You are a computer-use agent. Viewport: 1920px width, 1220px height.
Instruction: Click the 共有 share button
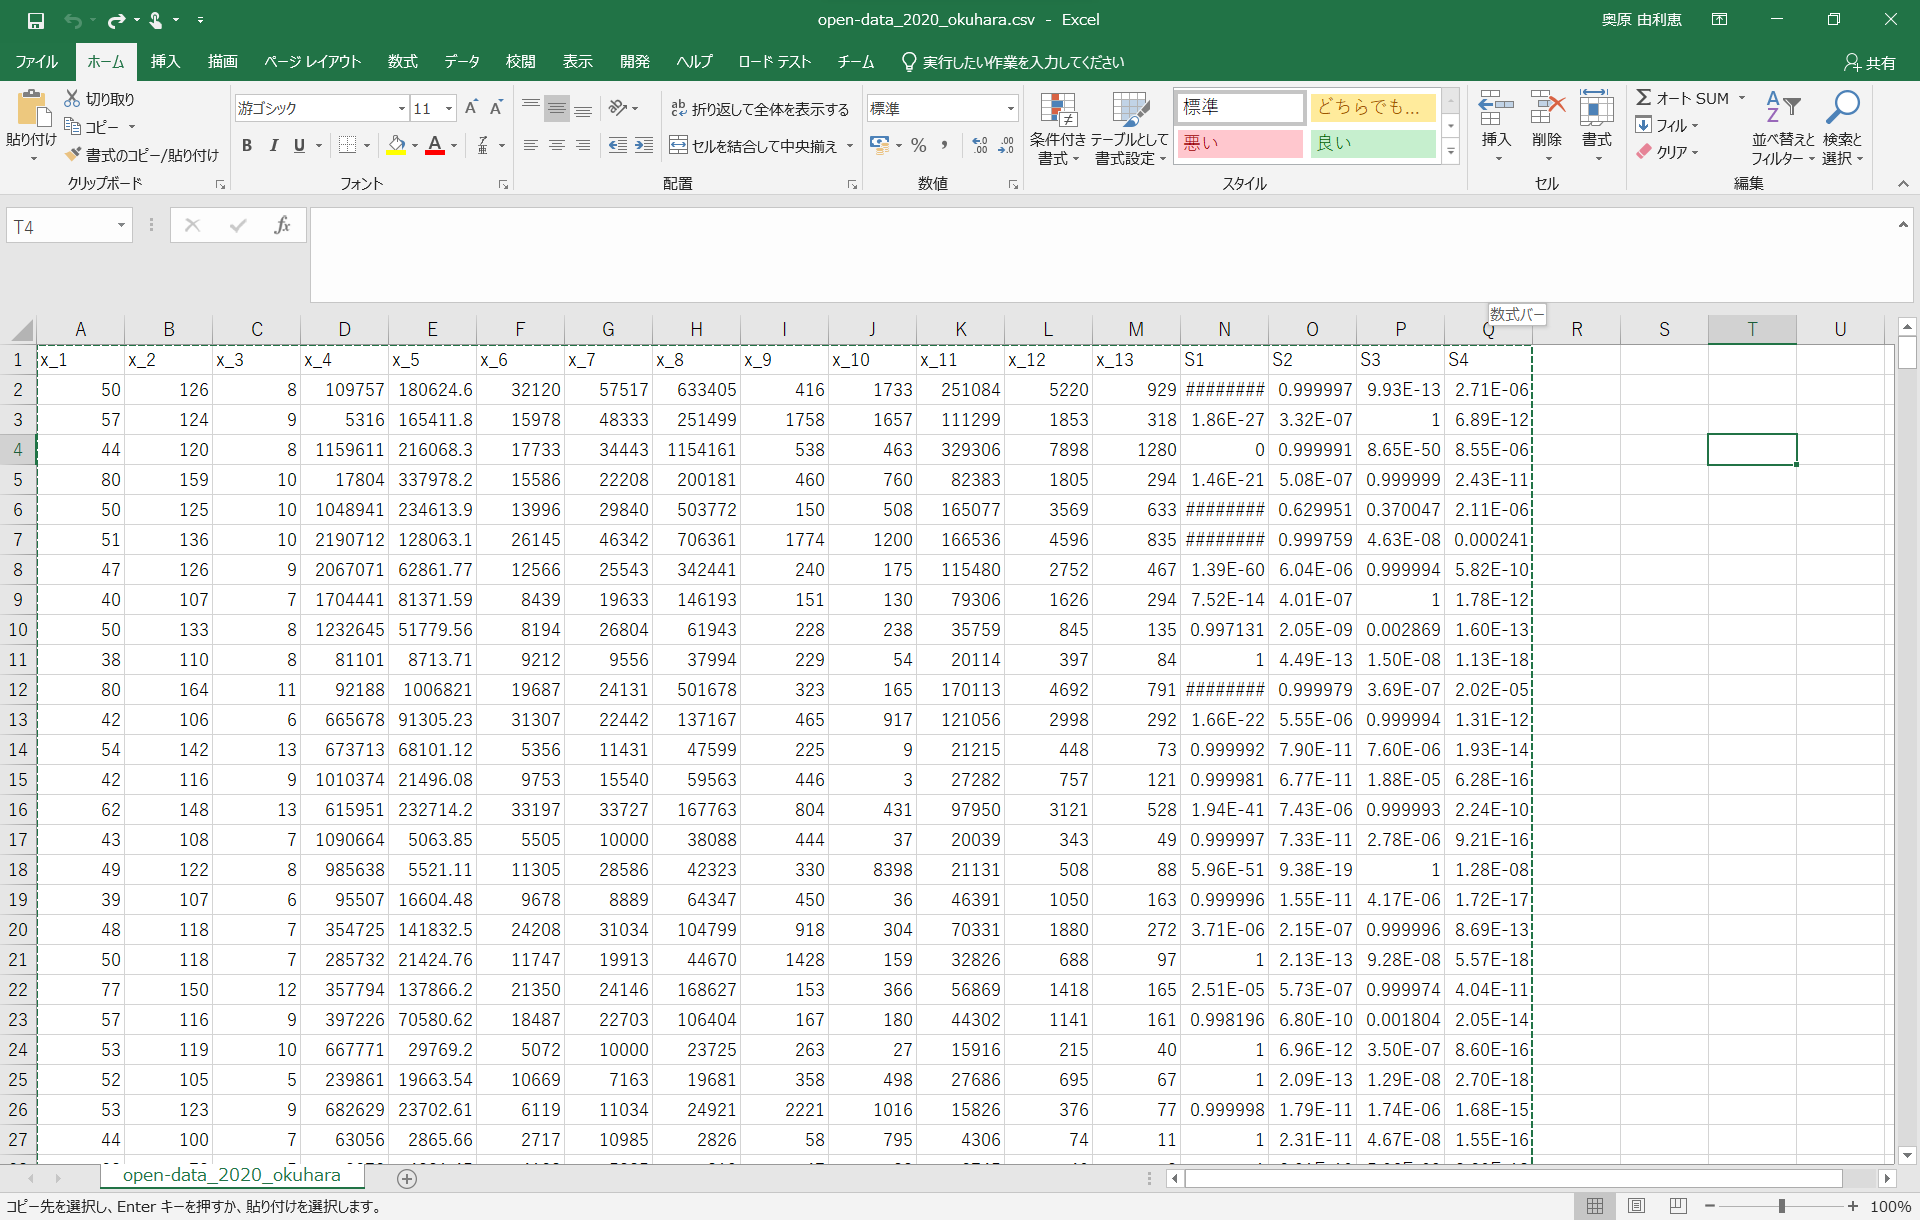coord(1869,62)
